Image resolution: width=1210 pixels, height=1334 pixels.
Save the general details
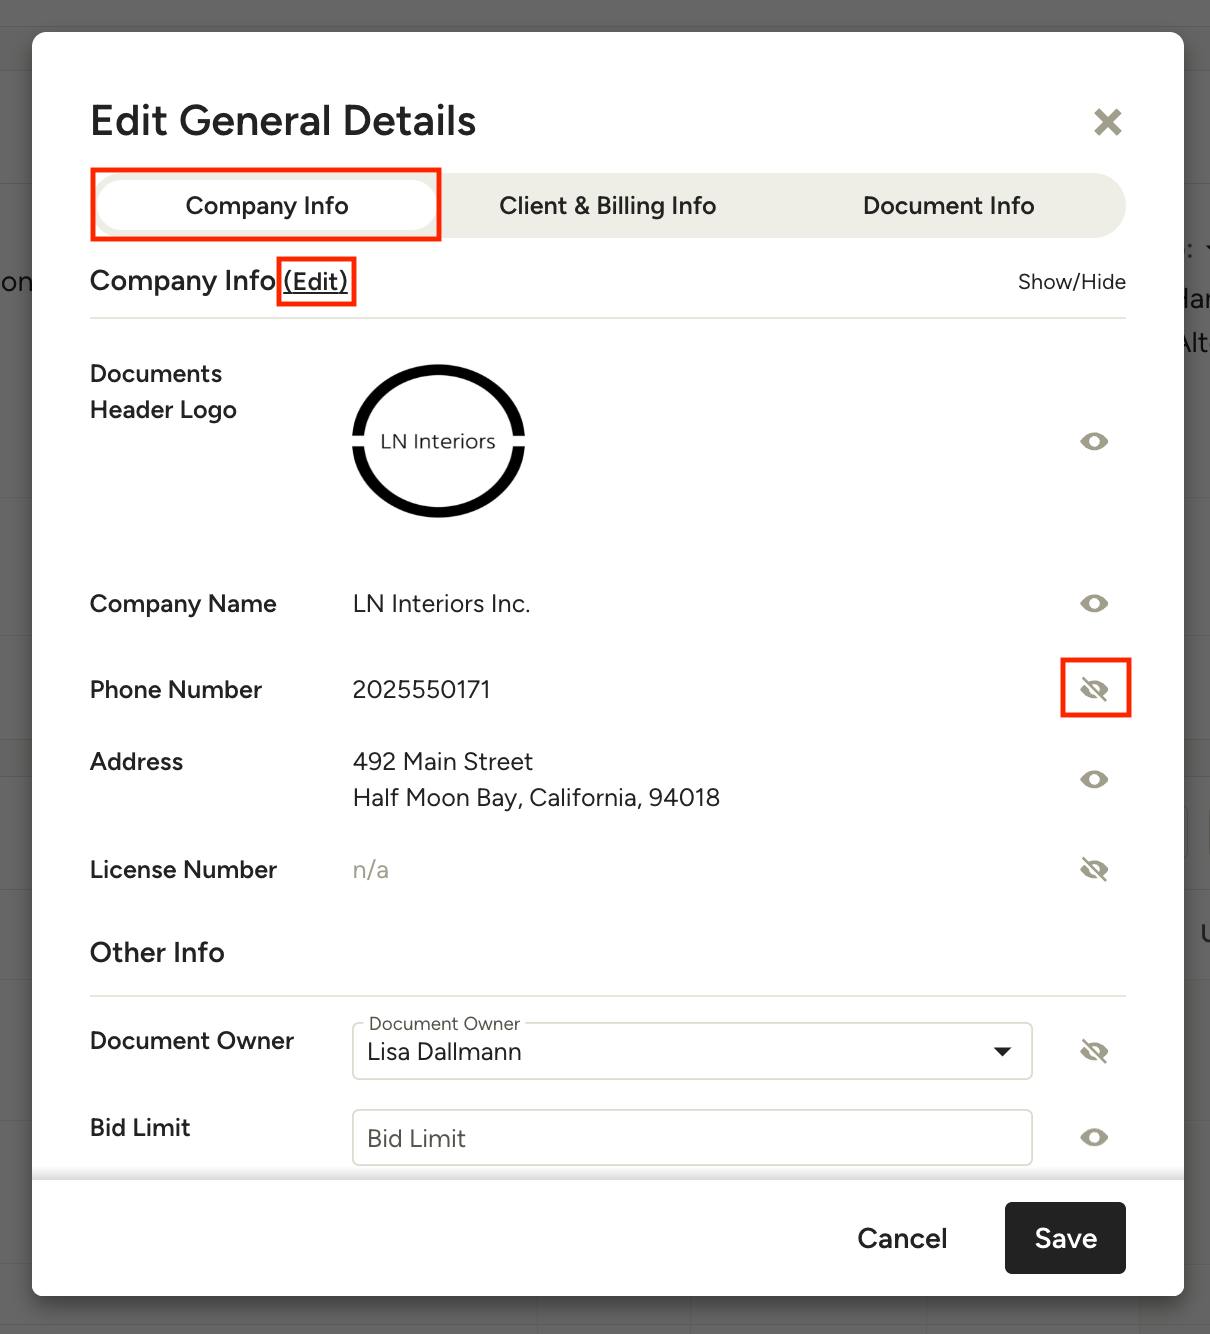click(1065, 1238)
